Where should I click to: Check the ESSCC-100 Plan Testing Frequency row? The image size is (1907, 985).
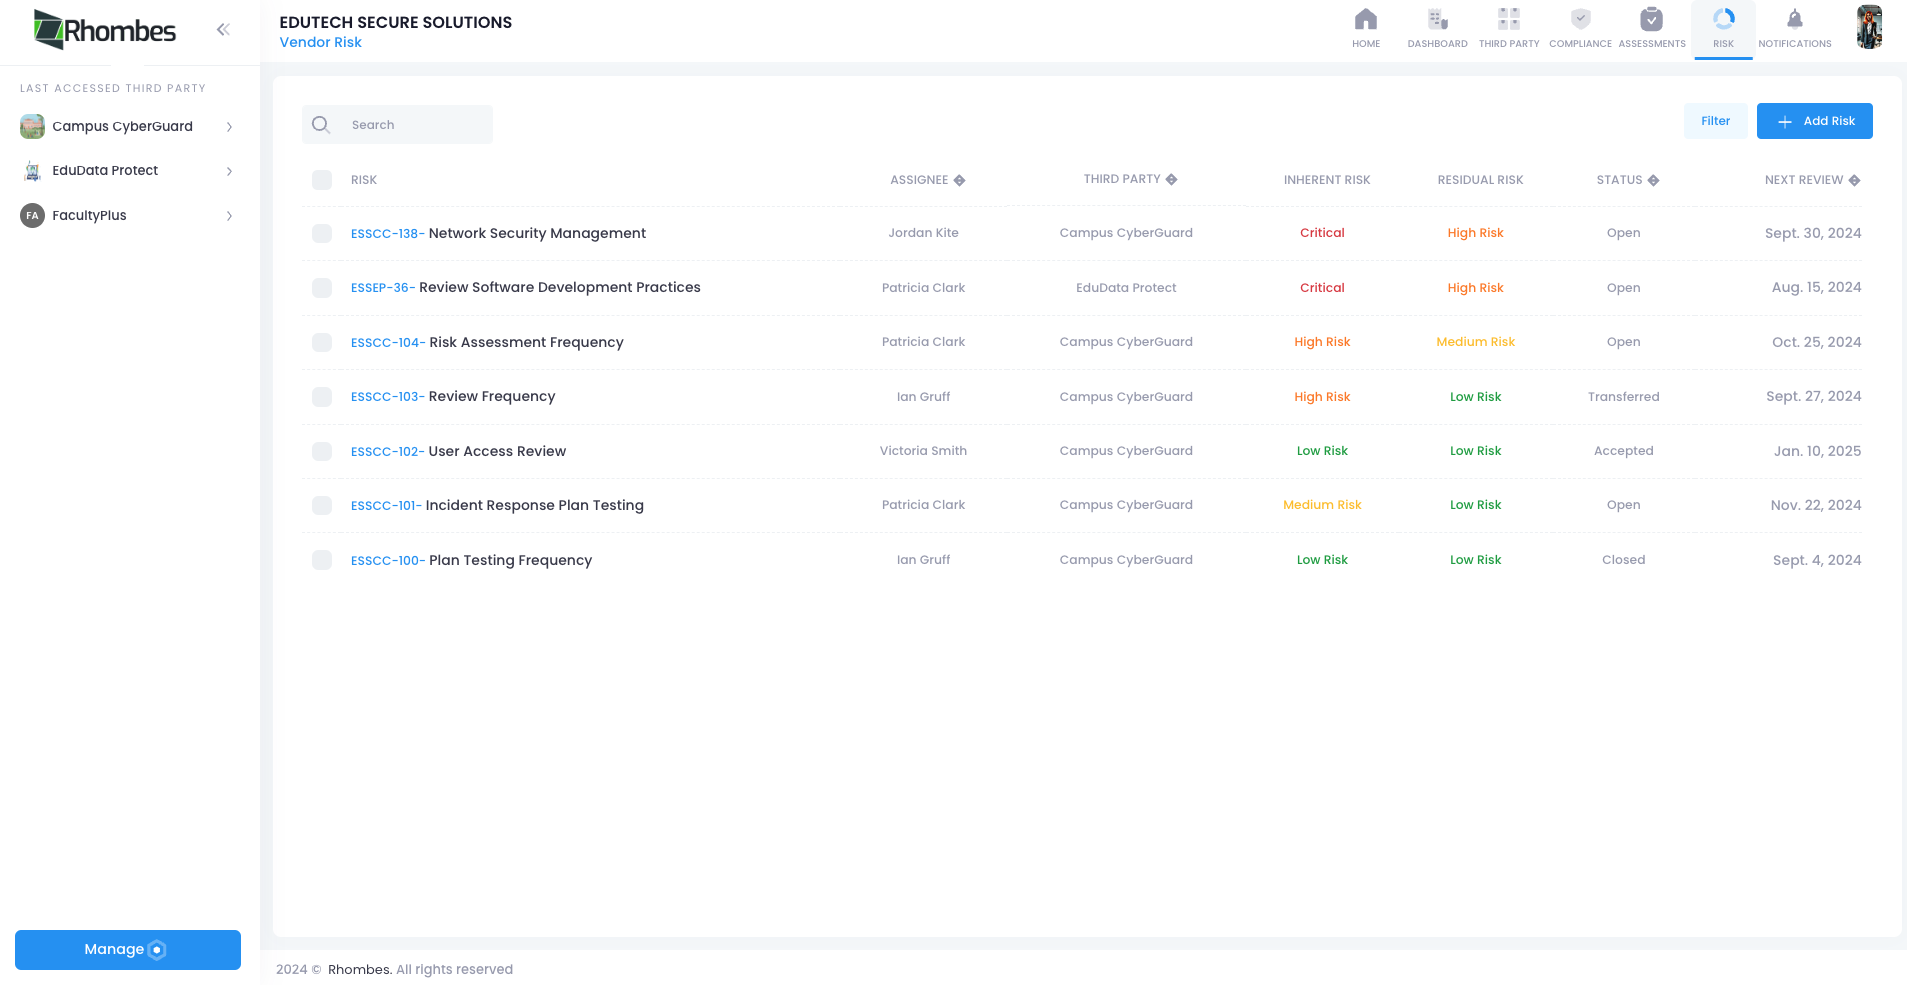pyautogui.click(x=322, y=560)
